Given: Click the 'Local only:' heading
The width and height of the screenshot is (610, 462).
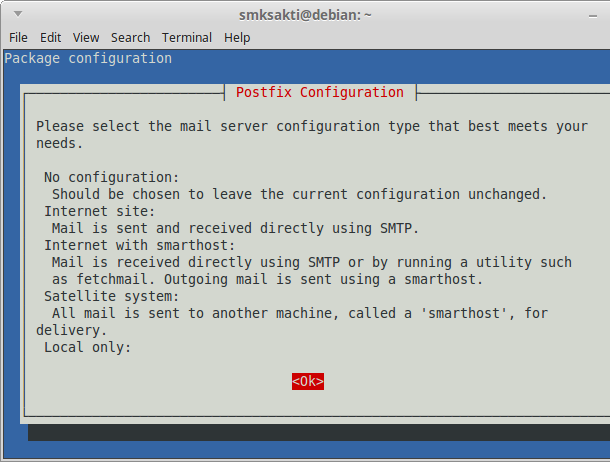Looking at the screenshot, I should [88, 347].
